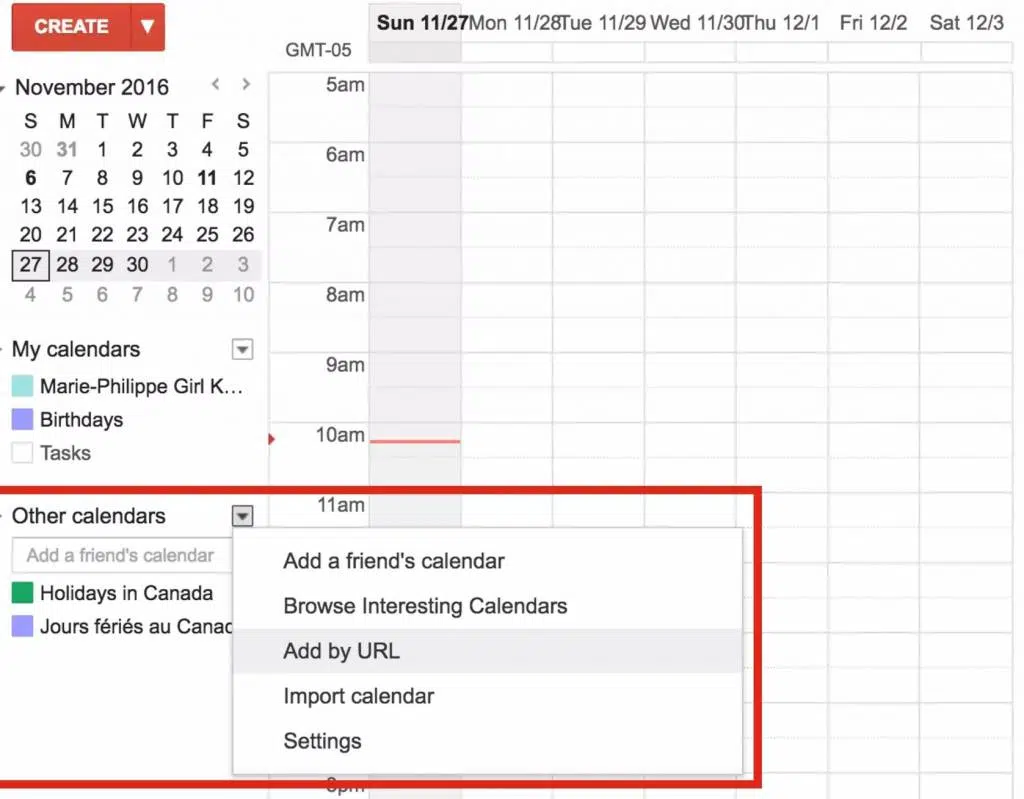Select November 27 in mini calendar
1024x799 pixels.
pos(31,265)
